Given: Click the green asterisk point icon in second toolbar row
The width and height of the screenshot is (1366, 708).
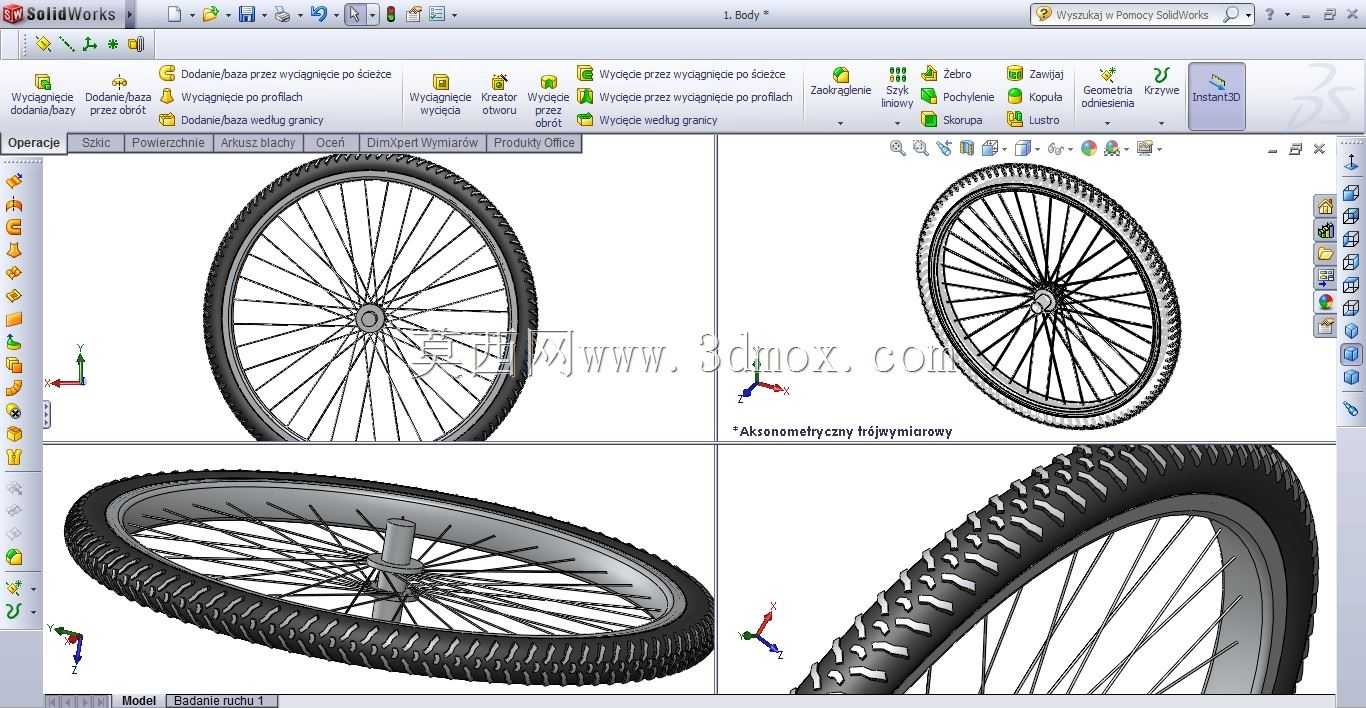Looking at the screenshot, I should point(112,44).
